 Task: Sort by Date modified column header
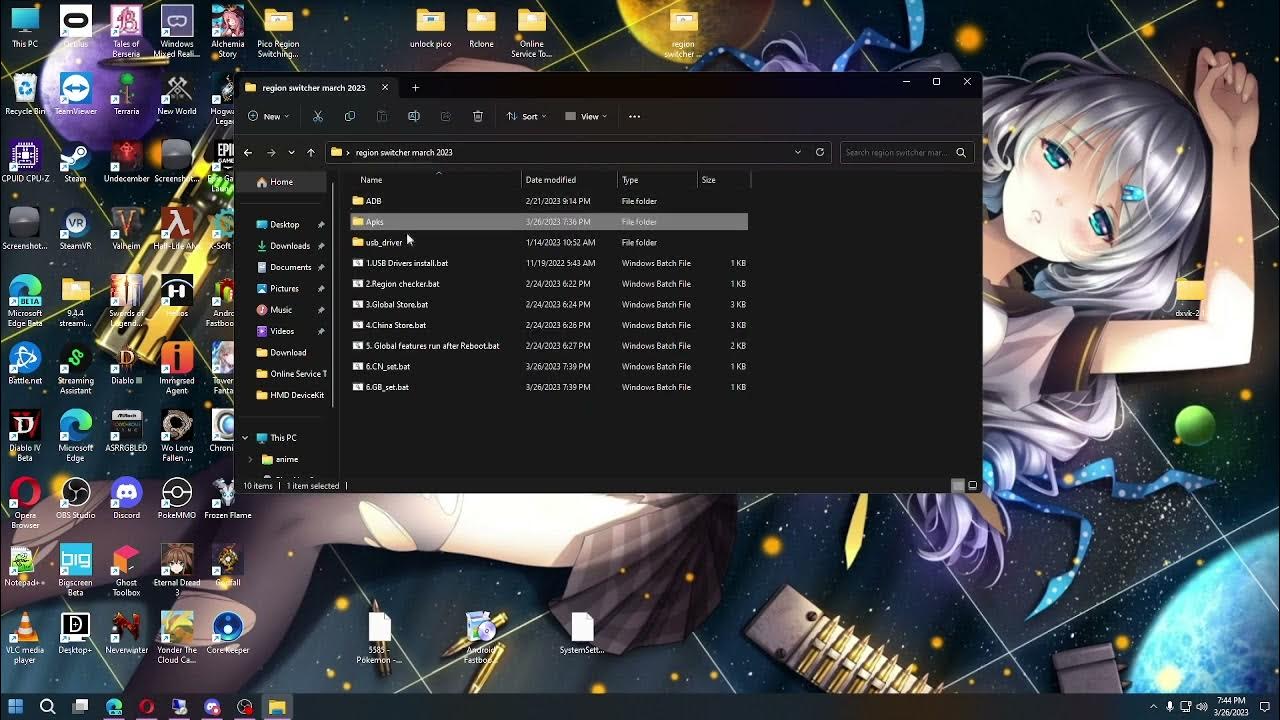(x=570, y=180)
